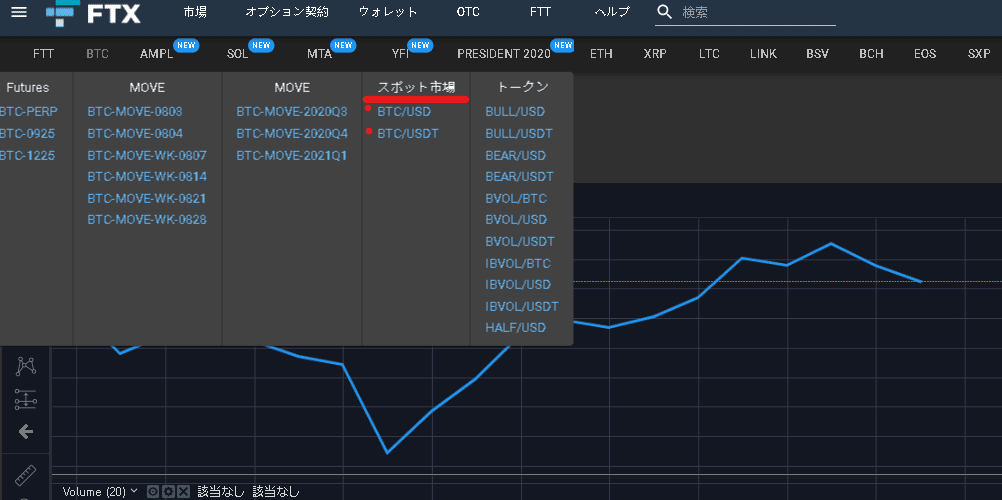Select SOL in the coin bar
The width and height of the screenshot is (1002, 500).
(x=237, y=54)
